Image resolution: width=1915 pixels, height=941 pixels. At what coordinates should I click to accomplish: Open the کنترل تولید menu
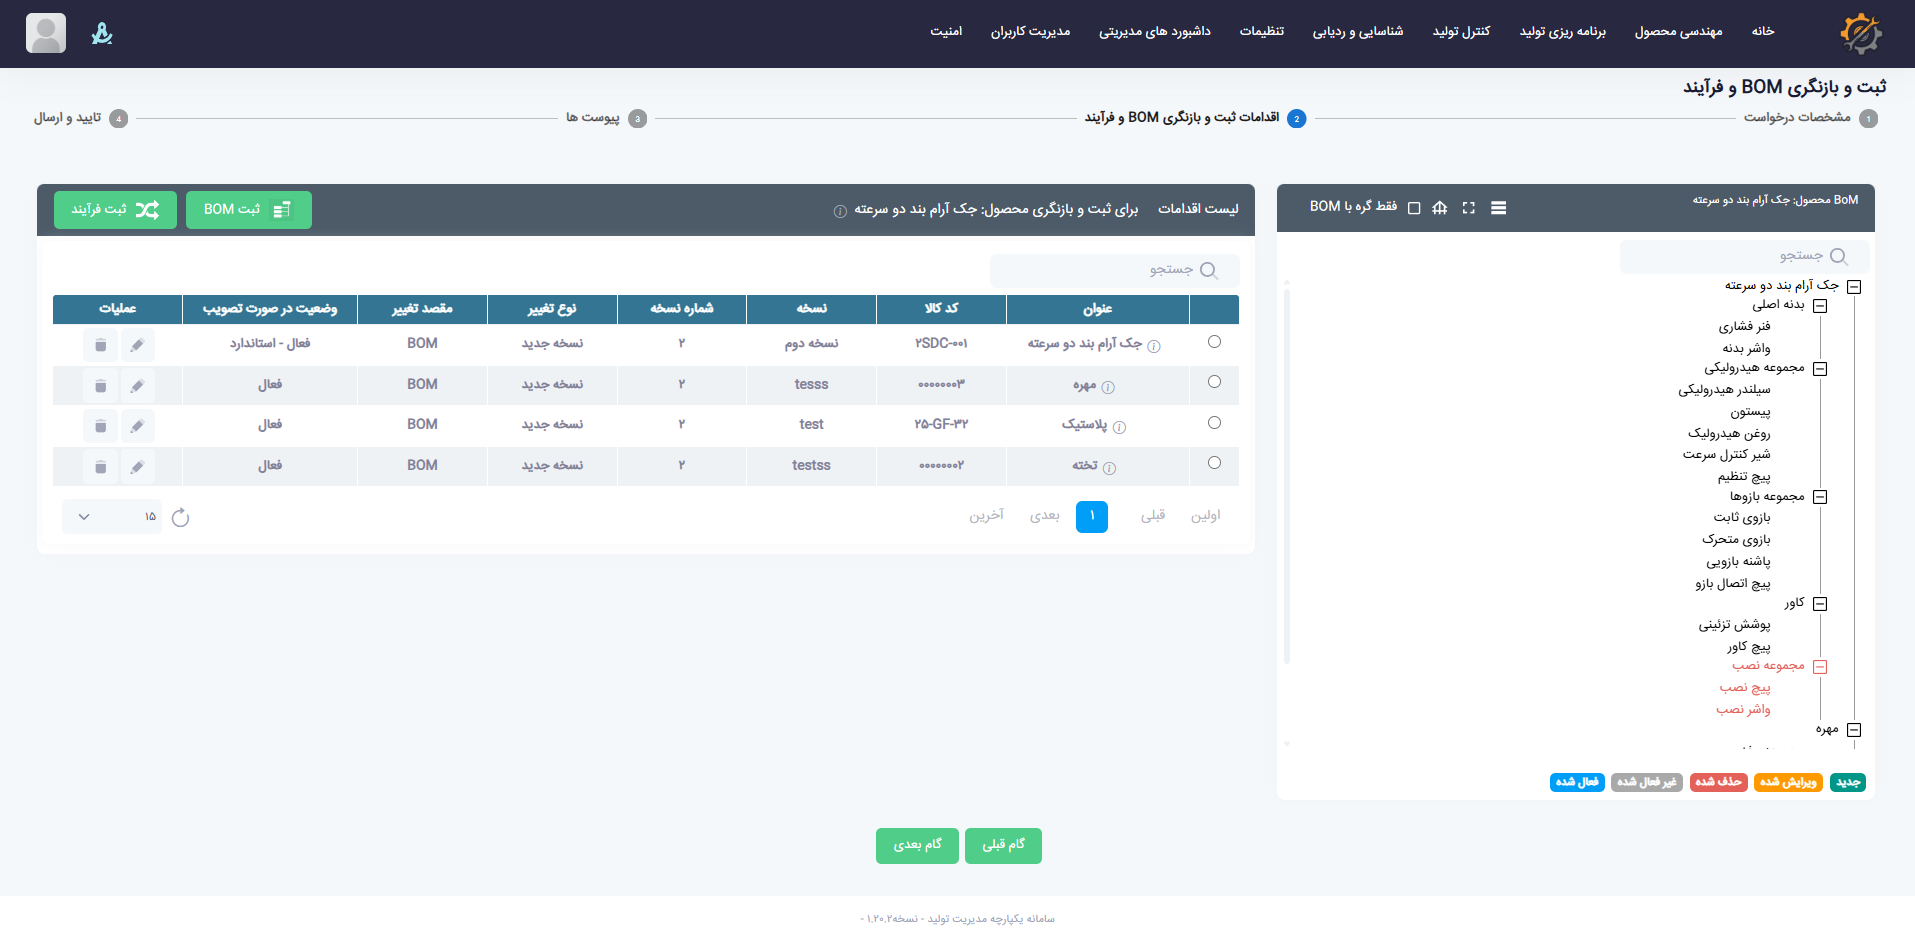click(1461, 32)
